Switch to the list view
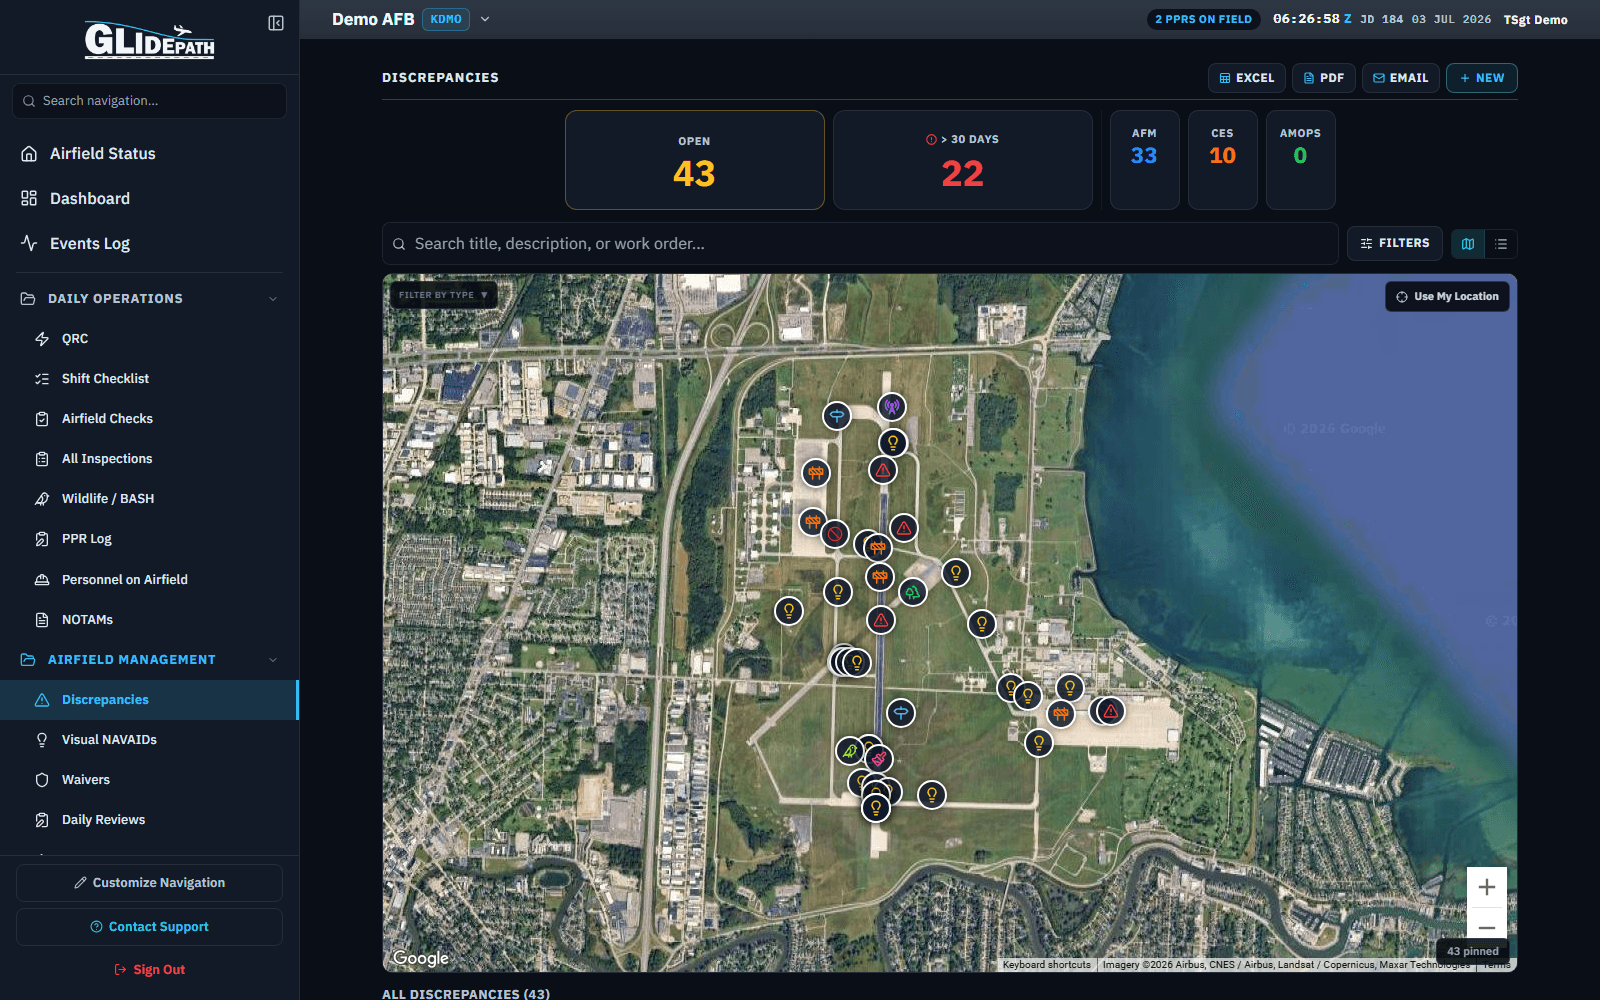This screenshot has height=1000, width=1600. point(1501,244)
